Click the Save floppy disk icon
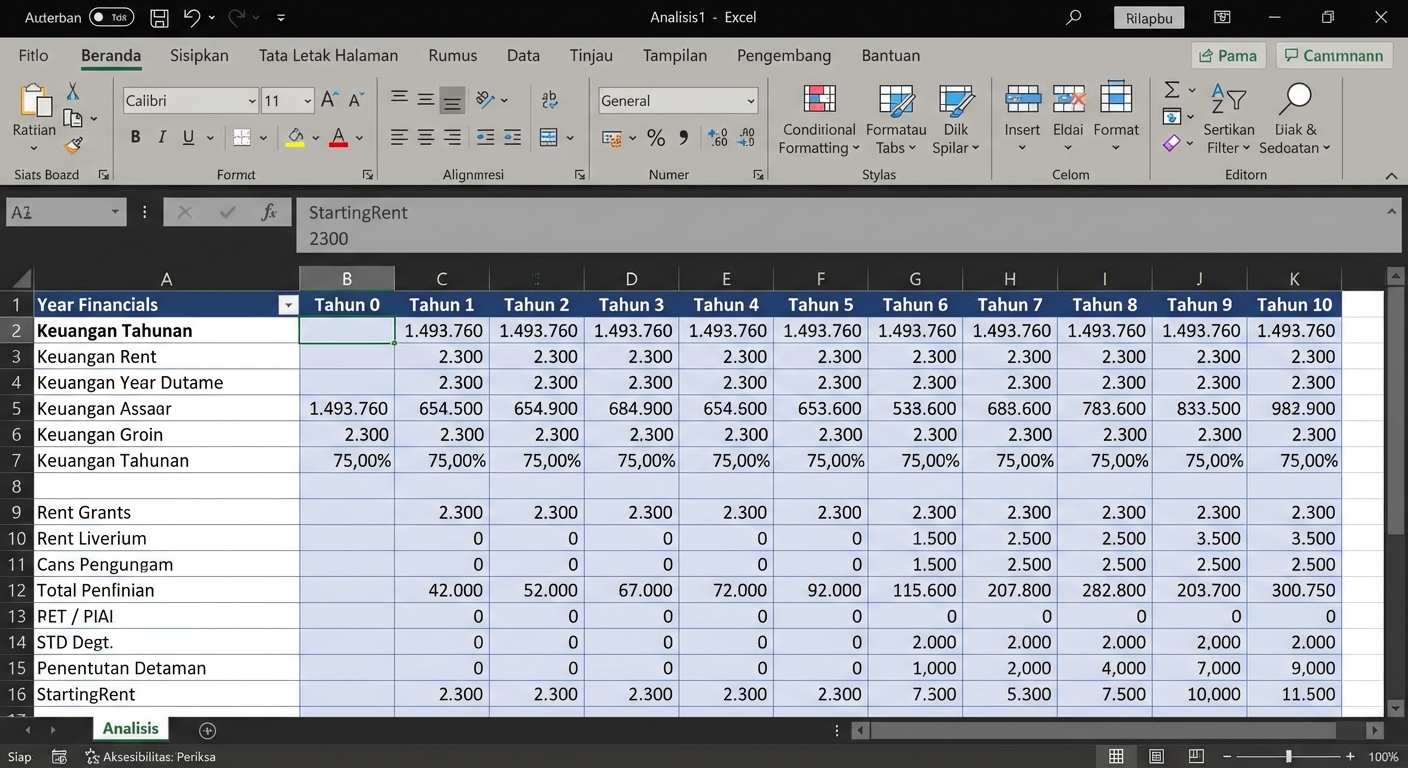 (x=159, y=18)
